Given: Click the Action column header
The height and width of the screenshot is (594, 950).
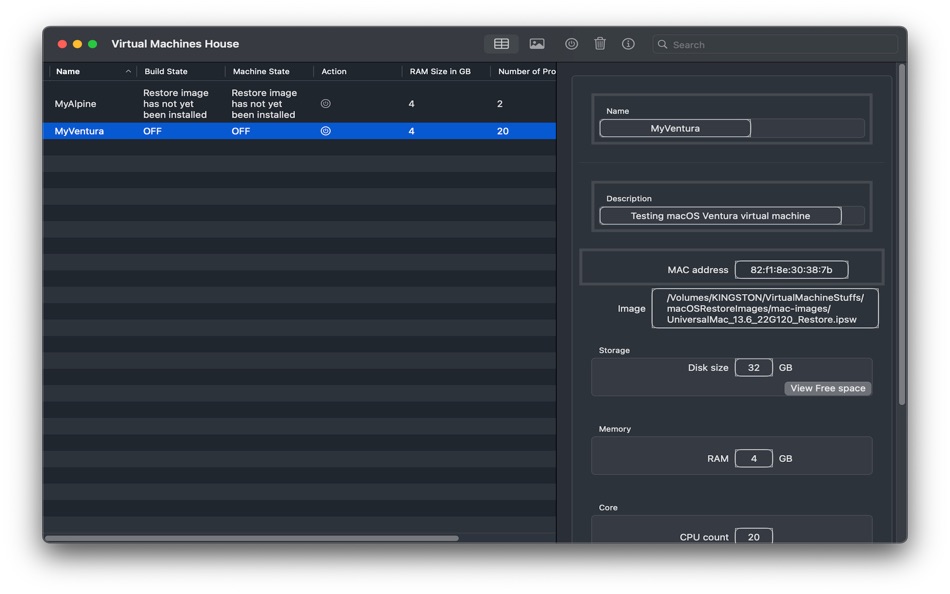Looking at the screenshot, I should (333, 72).
